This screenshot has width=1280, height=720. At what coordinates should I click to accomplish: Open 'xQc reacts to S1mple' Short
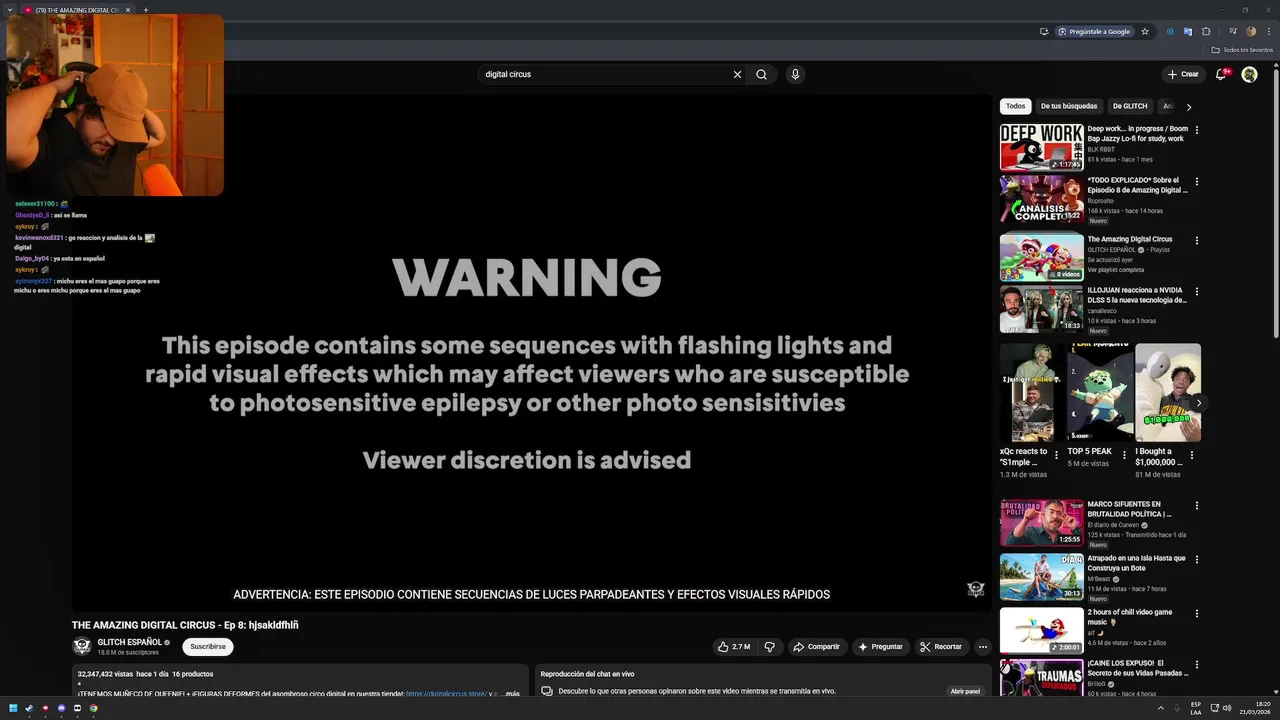(1032, 393)
